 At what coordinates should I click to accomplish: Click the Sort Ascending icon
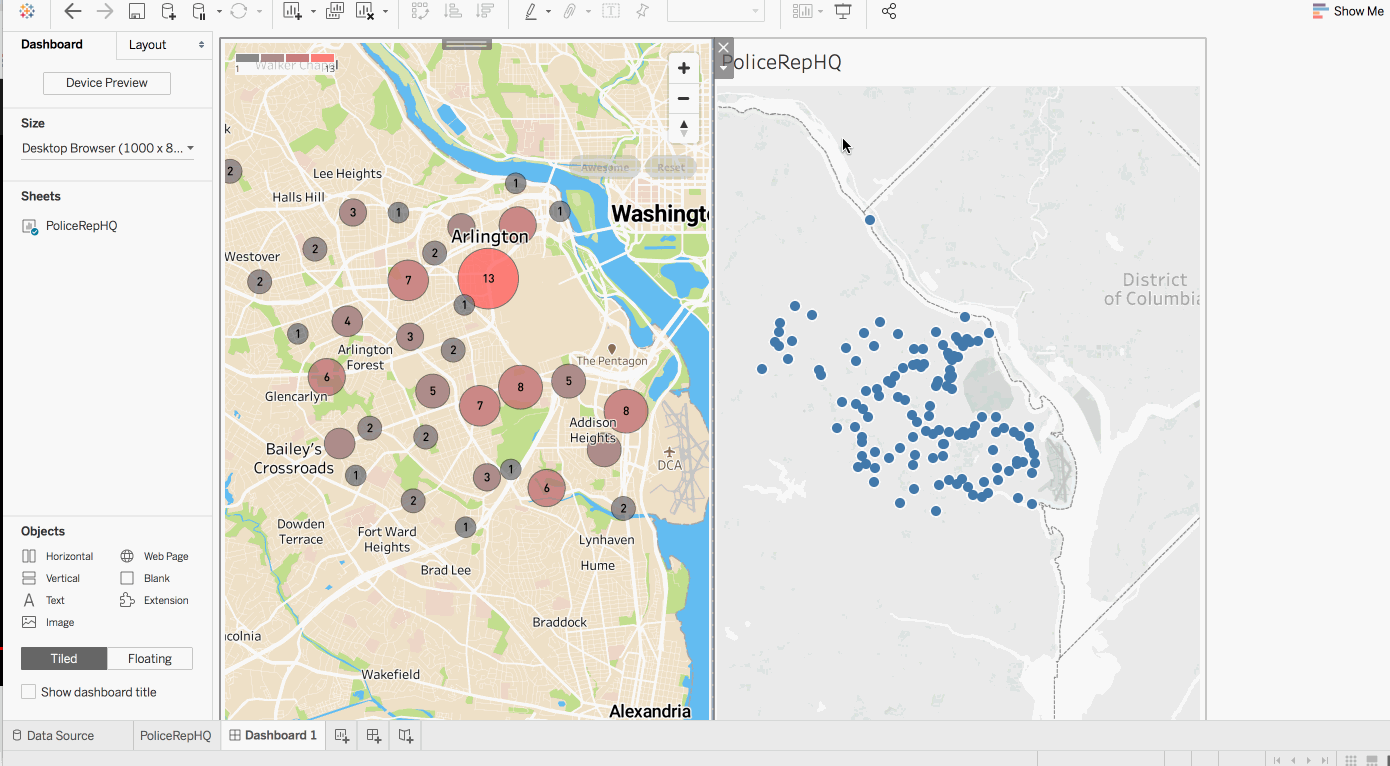coord(452,11)
